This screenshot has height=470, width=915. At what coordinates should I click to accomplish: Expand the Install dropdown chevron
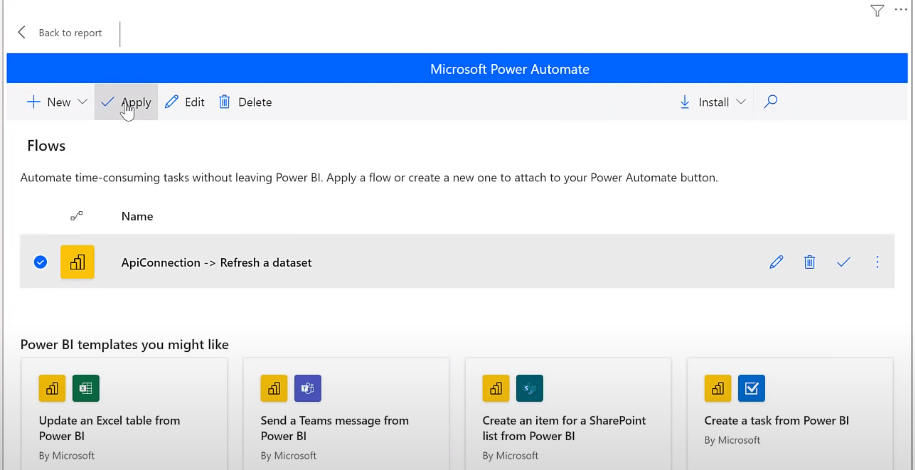(741, 102)
